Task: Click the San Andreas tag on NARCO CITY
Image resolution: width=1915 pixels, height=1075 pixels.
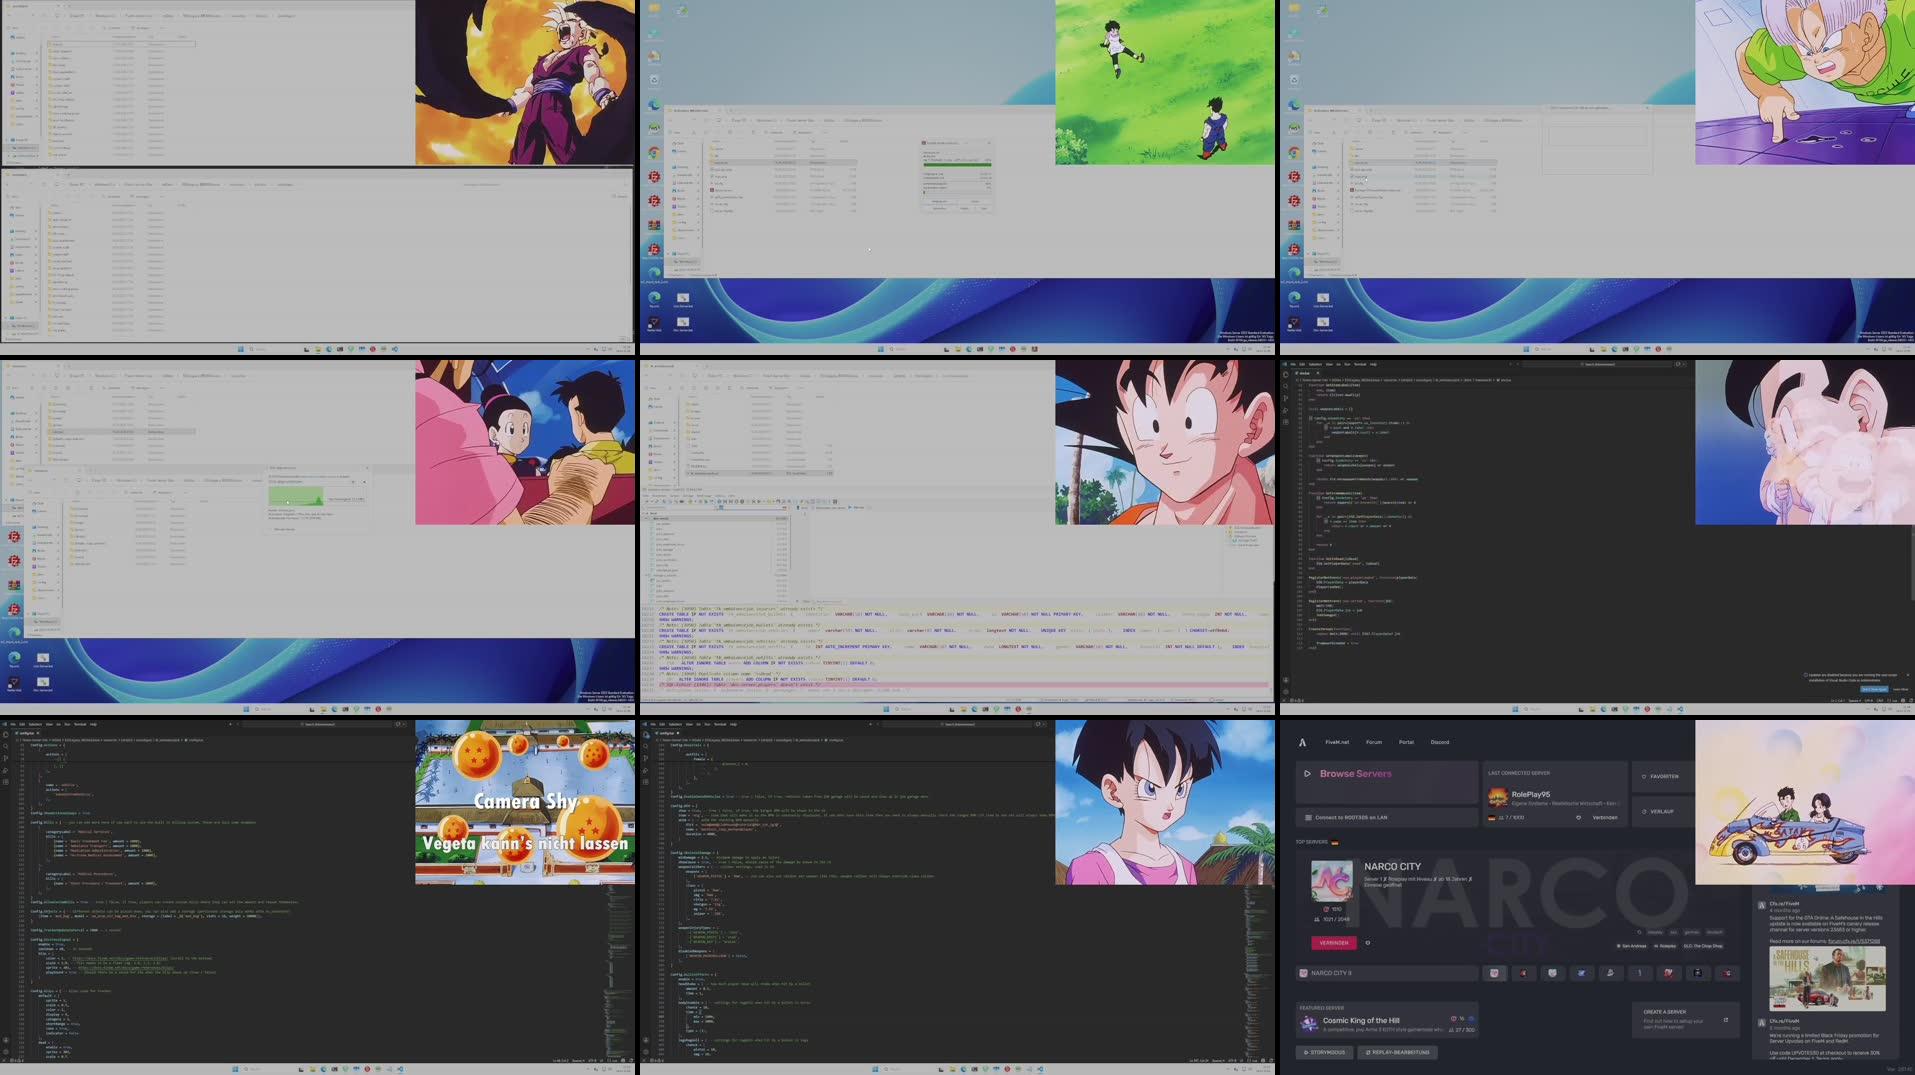Action: point(1631,946)
